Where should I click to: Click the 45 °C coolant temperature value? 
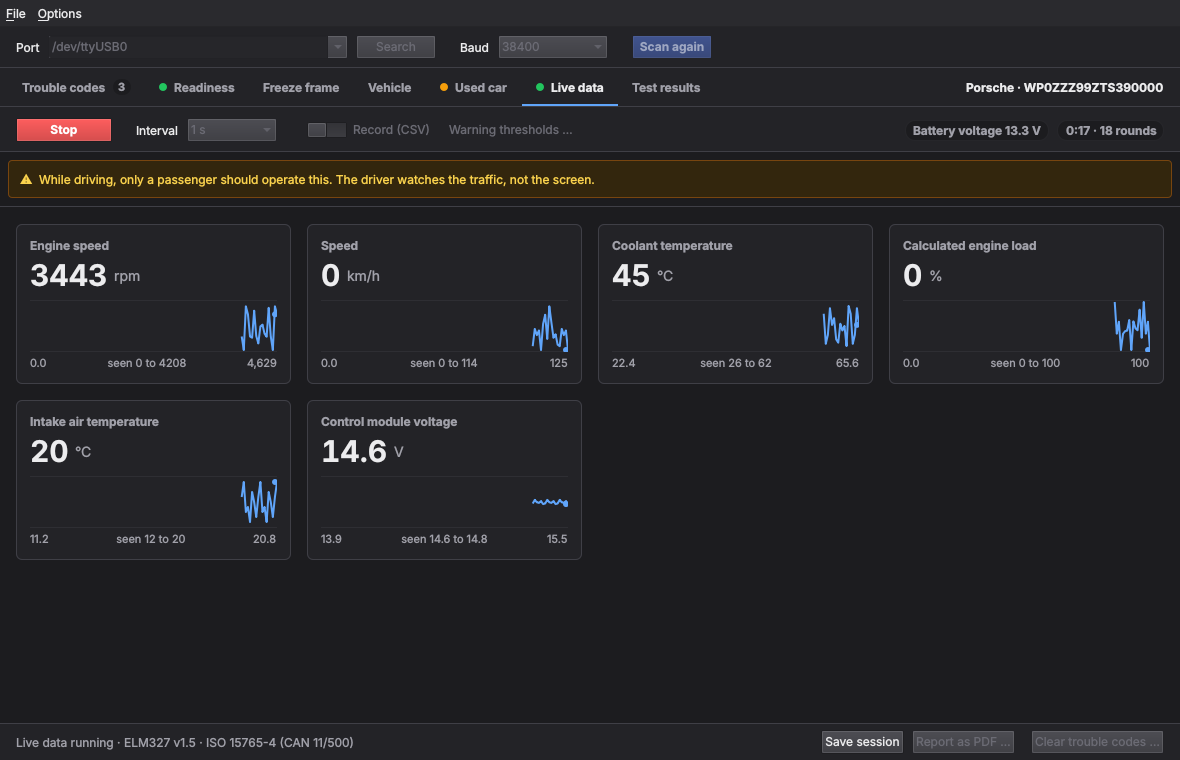(643, 275)
